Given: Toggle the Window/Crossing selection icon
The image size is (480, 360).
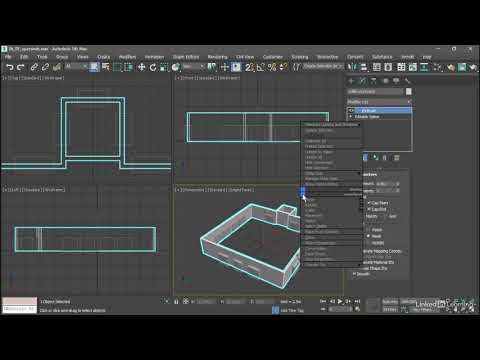Looking at the screenshot, I should click(x=129, y=67).
